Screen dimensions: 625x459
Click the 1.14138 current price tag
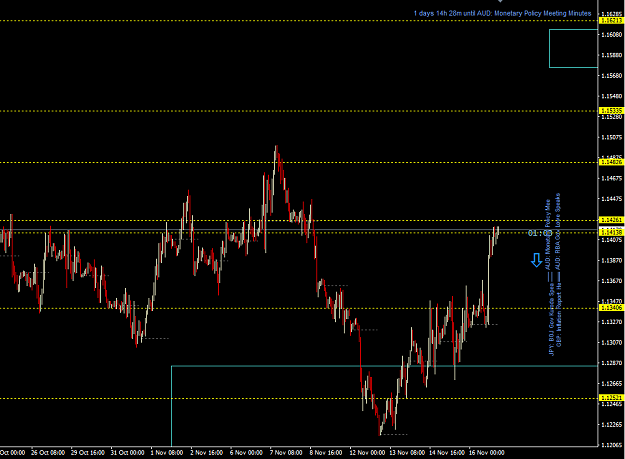pyautogui.click(x=611, y=232)
